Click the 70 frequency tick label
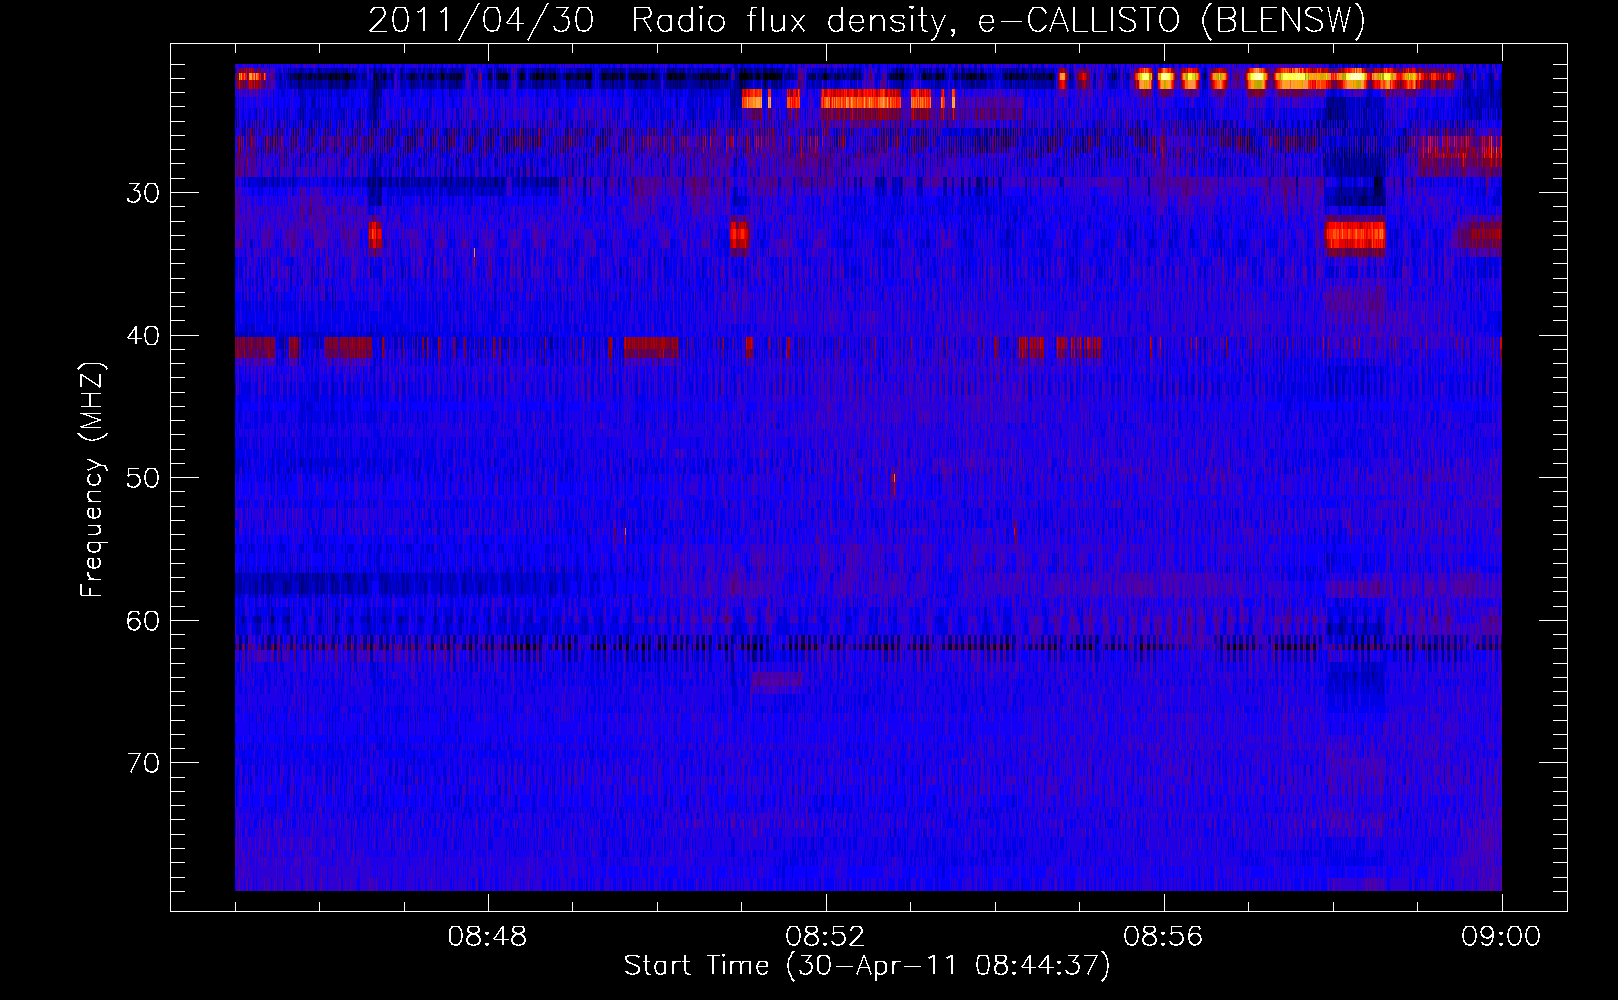 tap(143, 763)
